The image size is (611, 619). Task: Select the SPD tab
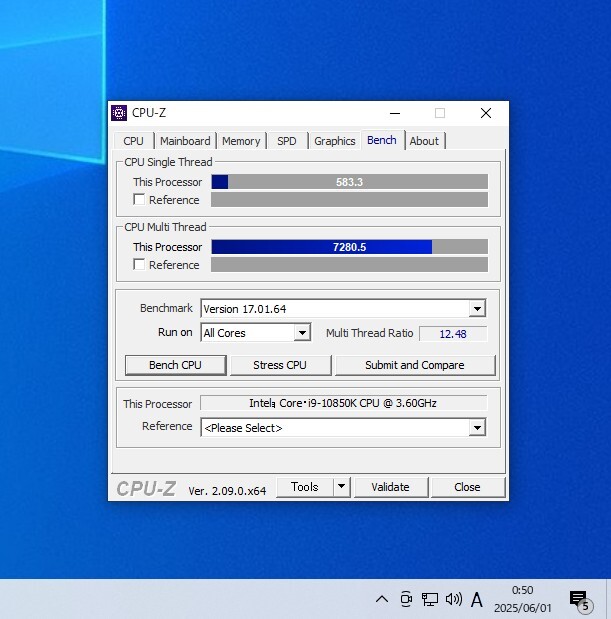tap(287, 141)
